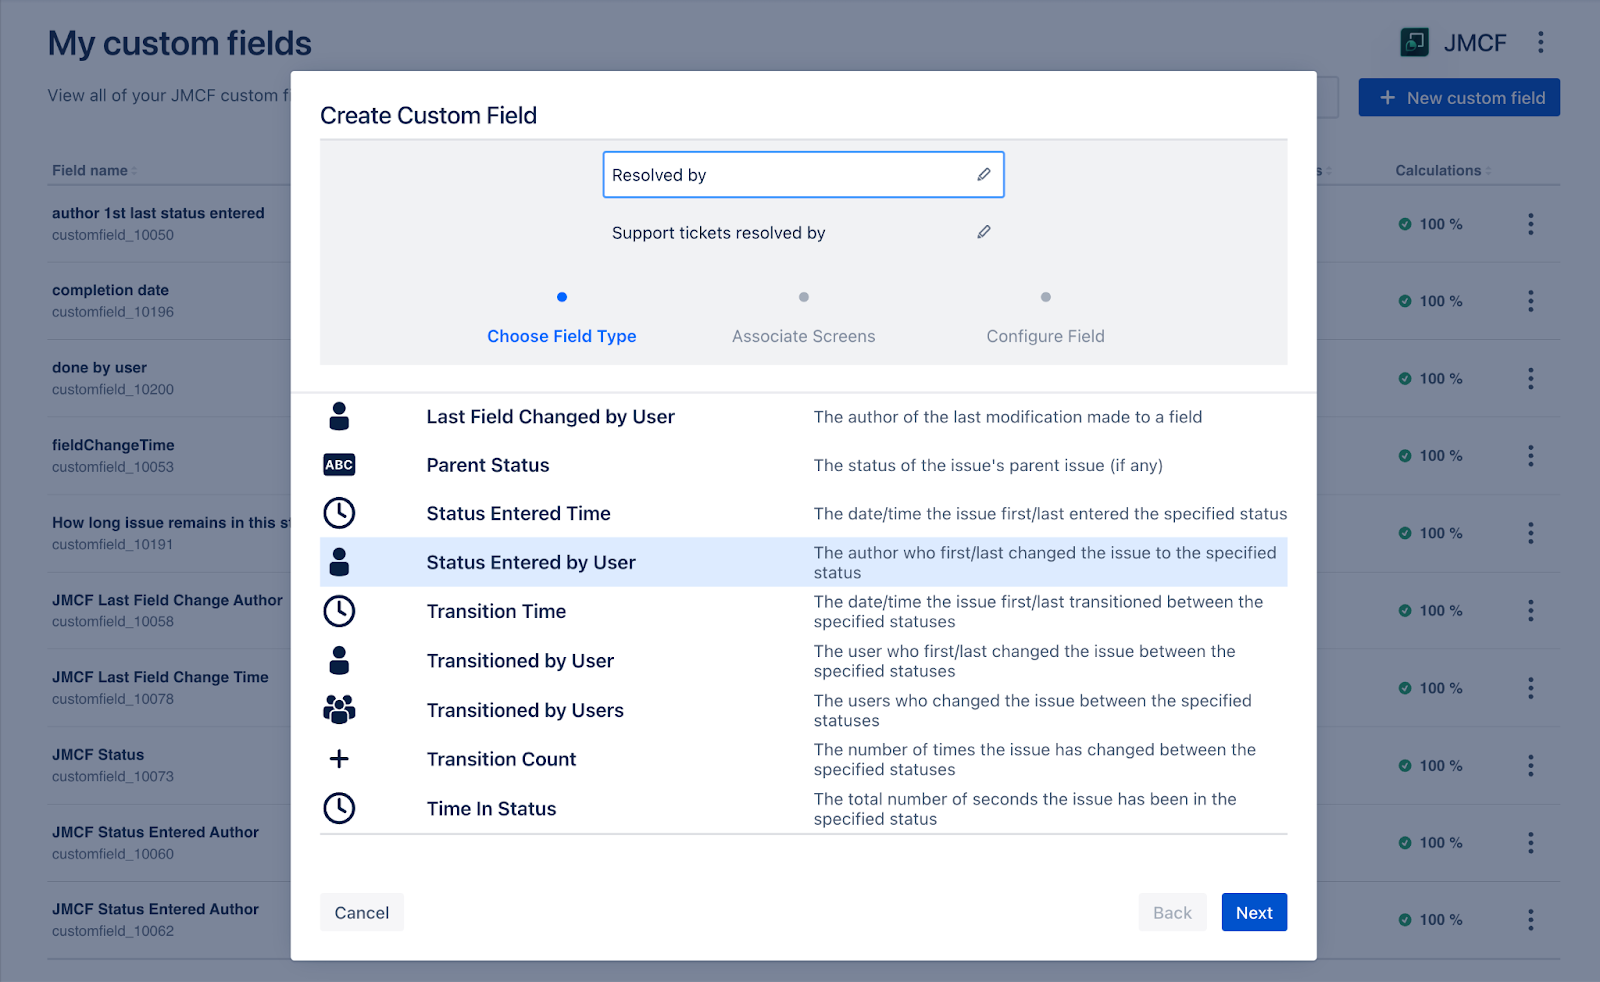
Task: Click the Choose Field Type step
Action: point(562,336)
